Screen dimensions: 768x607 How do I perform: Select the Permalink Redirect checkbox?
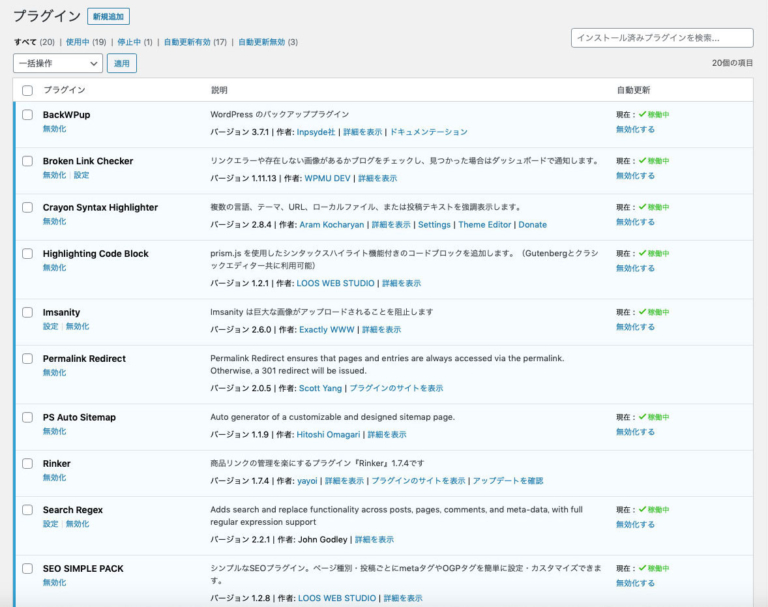click(27, 359)
